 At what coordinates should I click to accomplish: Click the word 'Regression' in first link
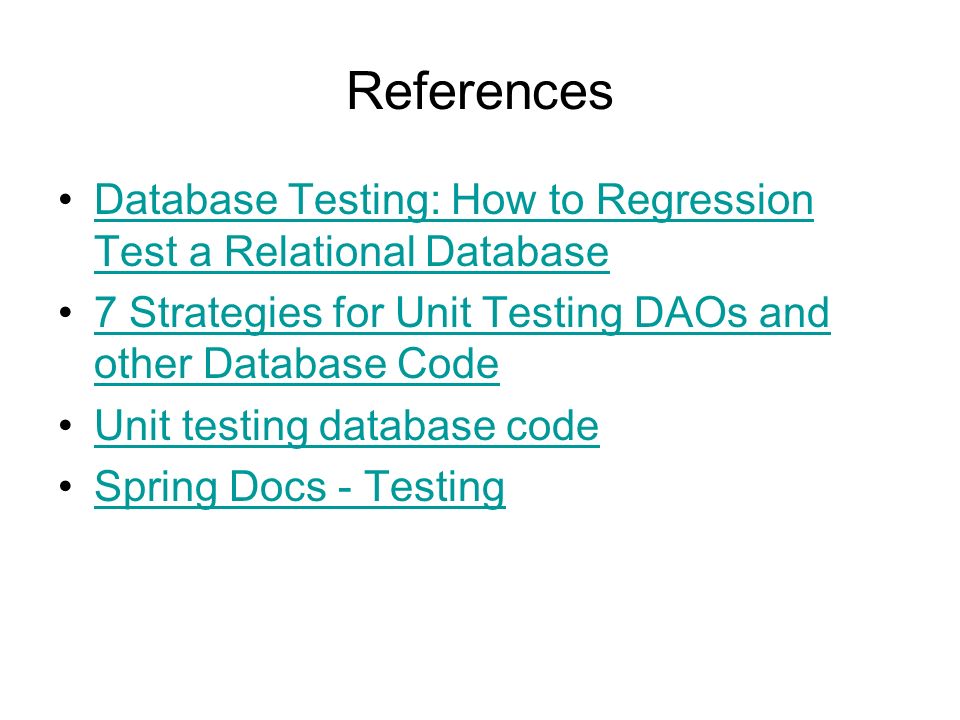click(705, 201)
